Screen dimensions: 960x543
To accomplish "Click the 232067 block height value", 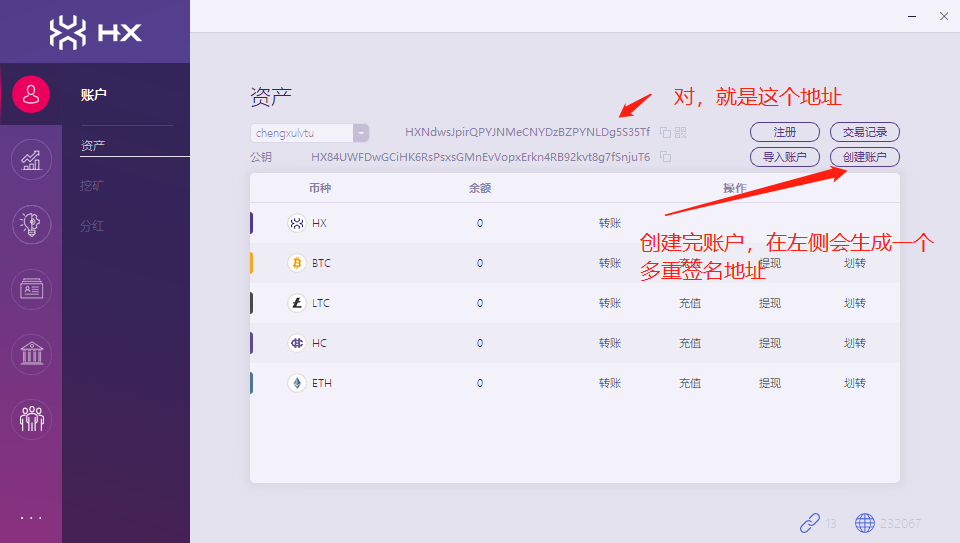I will click(900, 523).
